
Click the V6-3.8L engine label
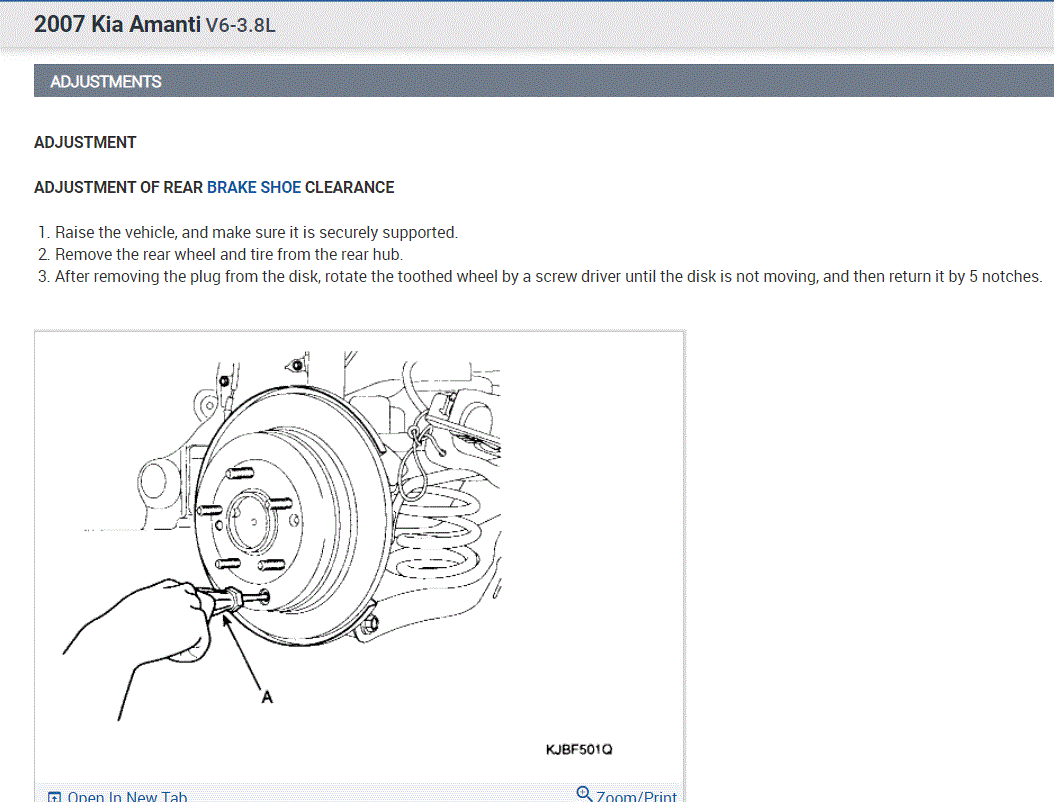[240, 26]
